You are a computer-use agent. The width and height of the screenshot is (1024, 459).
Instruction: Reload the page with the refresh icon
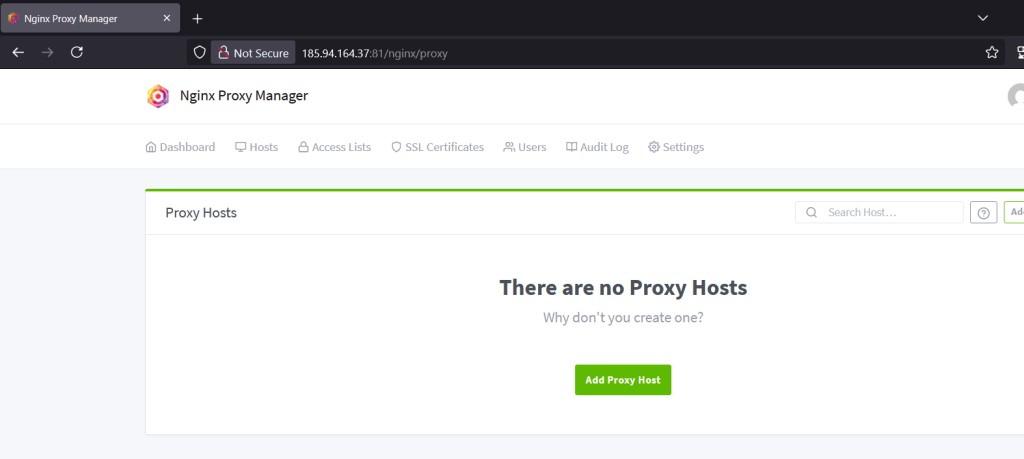pos(76,53)
